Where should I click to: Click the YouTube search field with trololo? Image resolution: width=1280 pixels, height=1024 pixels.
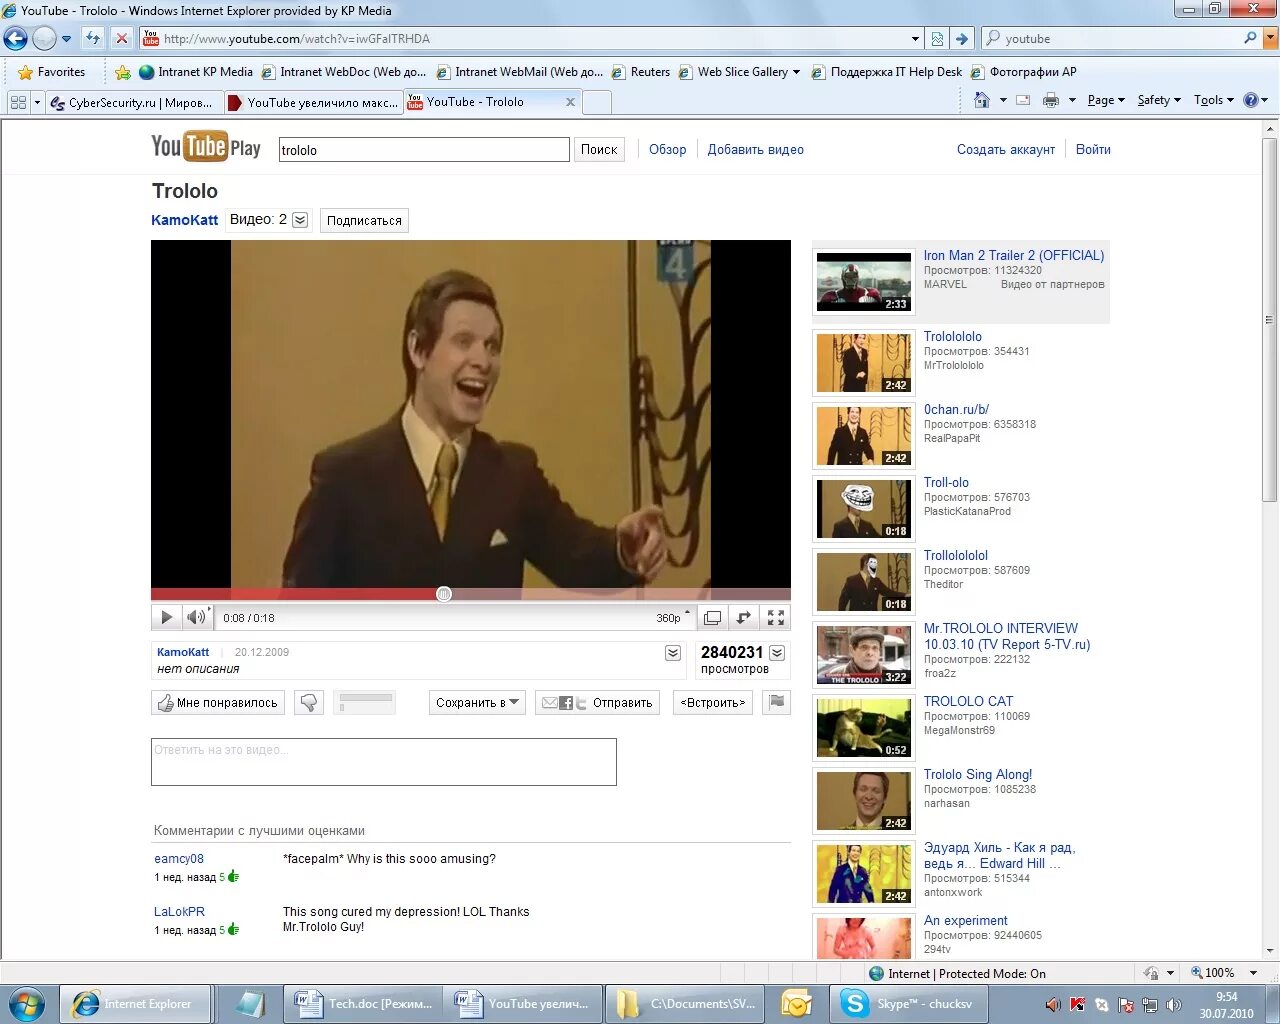(424, 150)
